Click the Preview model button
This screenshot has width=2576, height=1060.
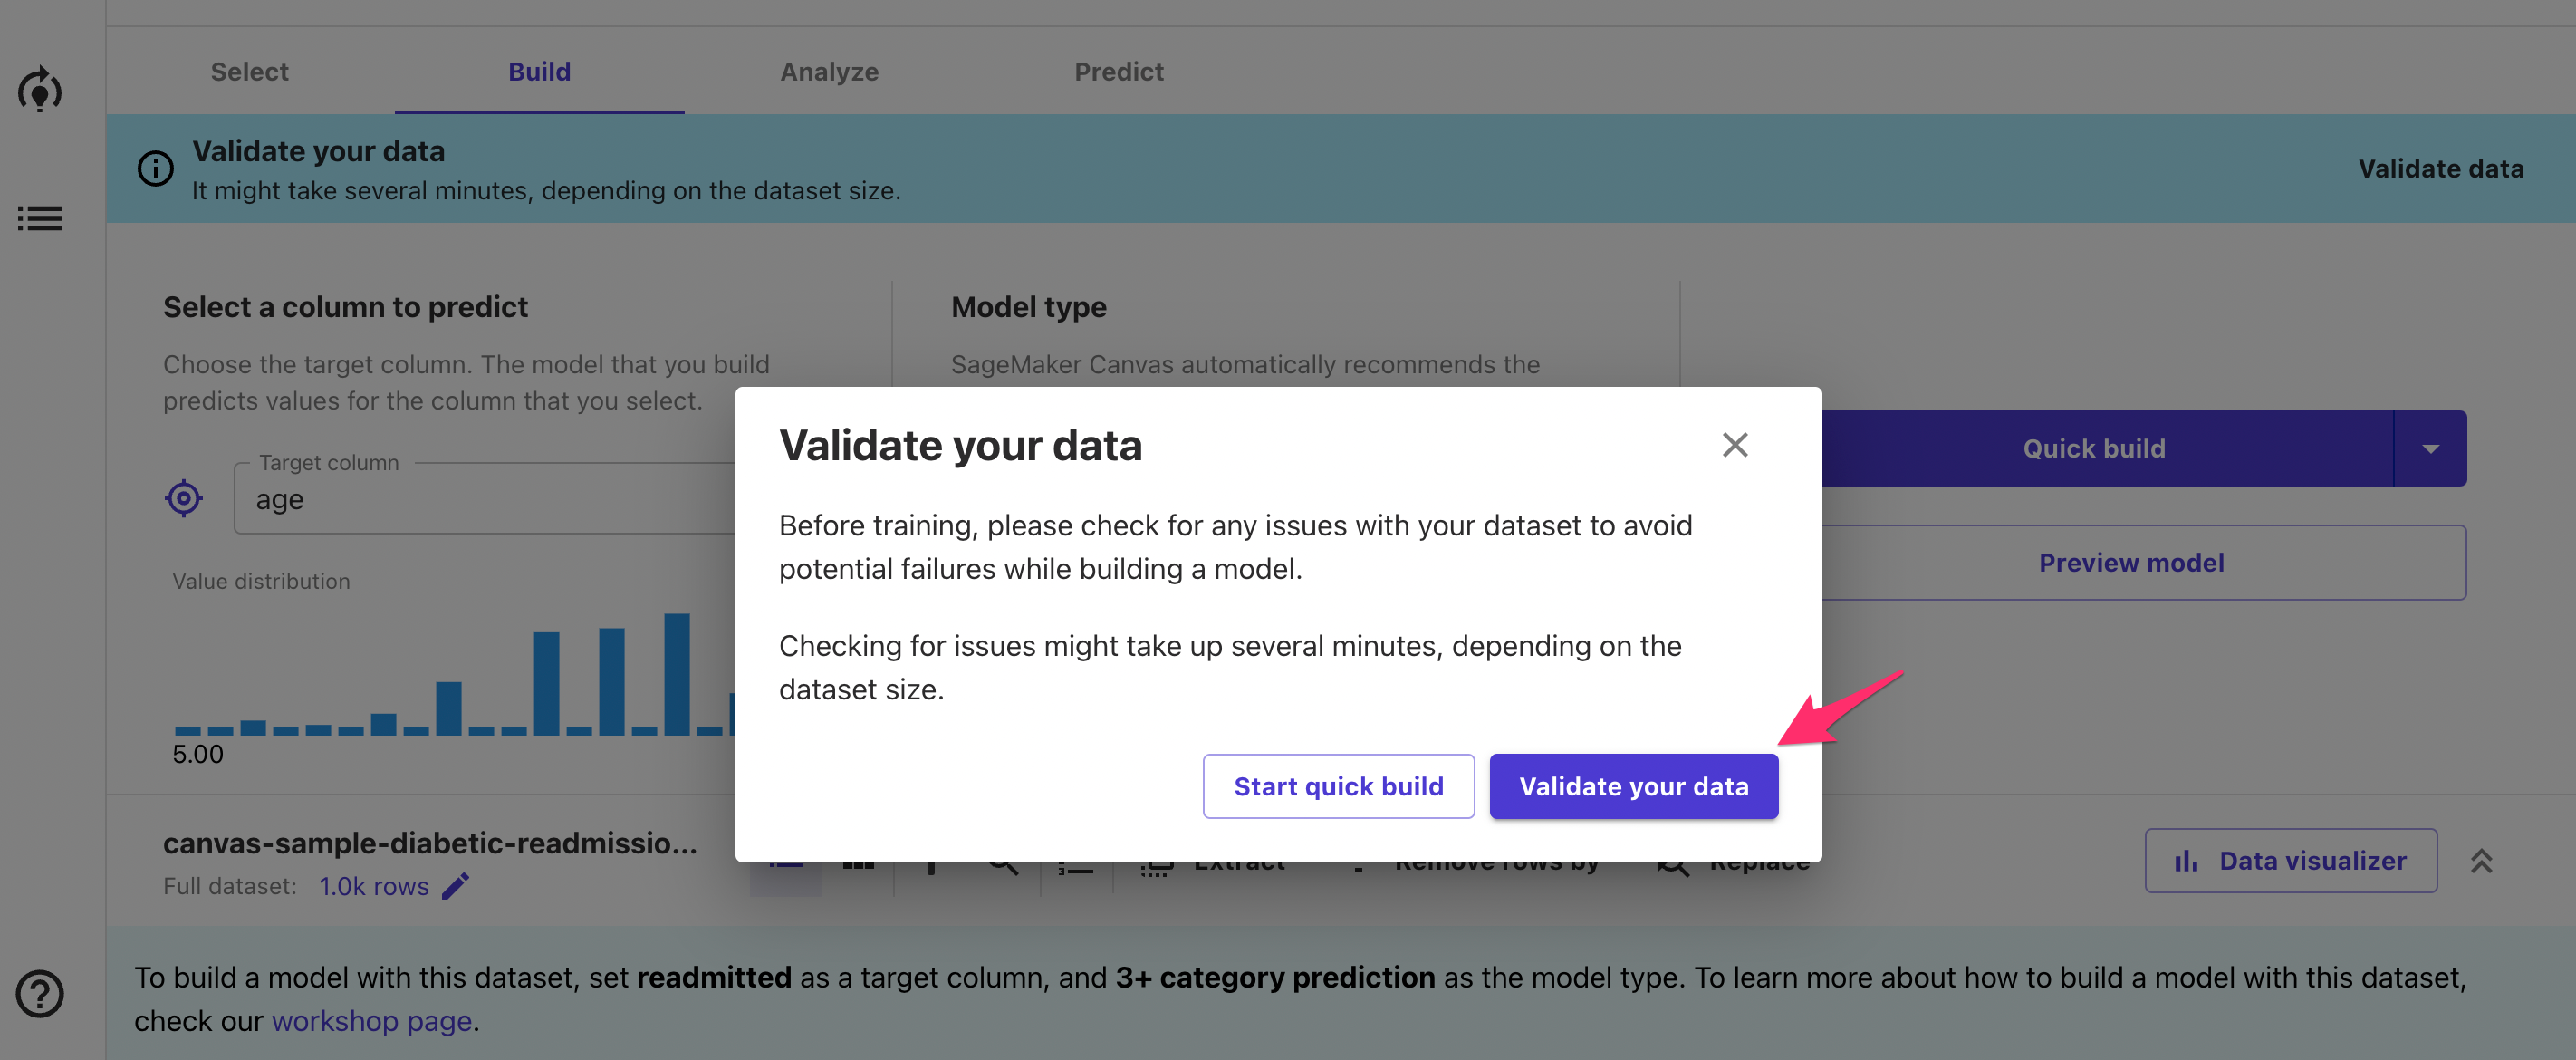(x=2132, y=563)
